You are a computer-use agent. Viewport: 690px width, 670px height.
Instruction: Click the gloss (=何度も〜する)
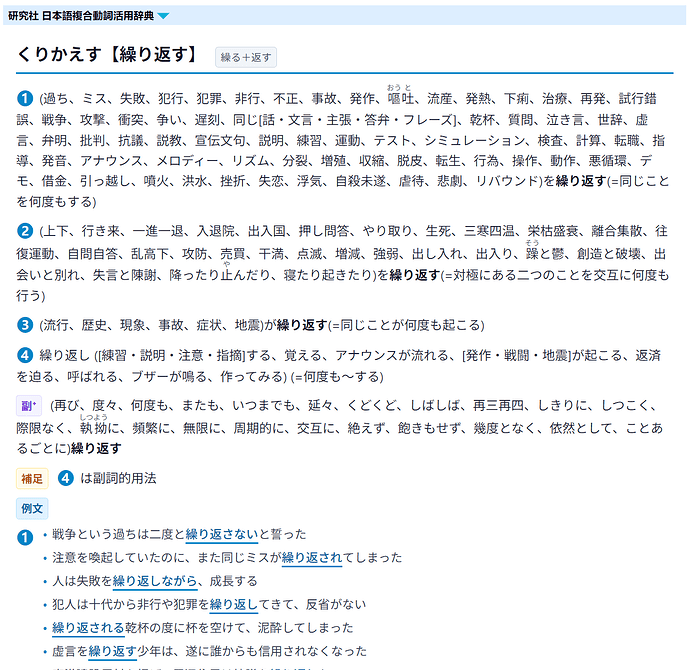point(337,377)
